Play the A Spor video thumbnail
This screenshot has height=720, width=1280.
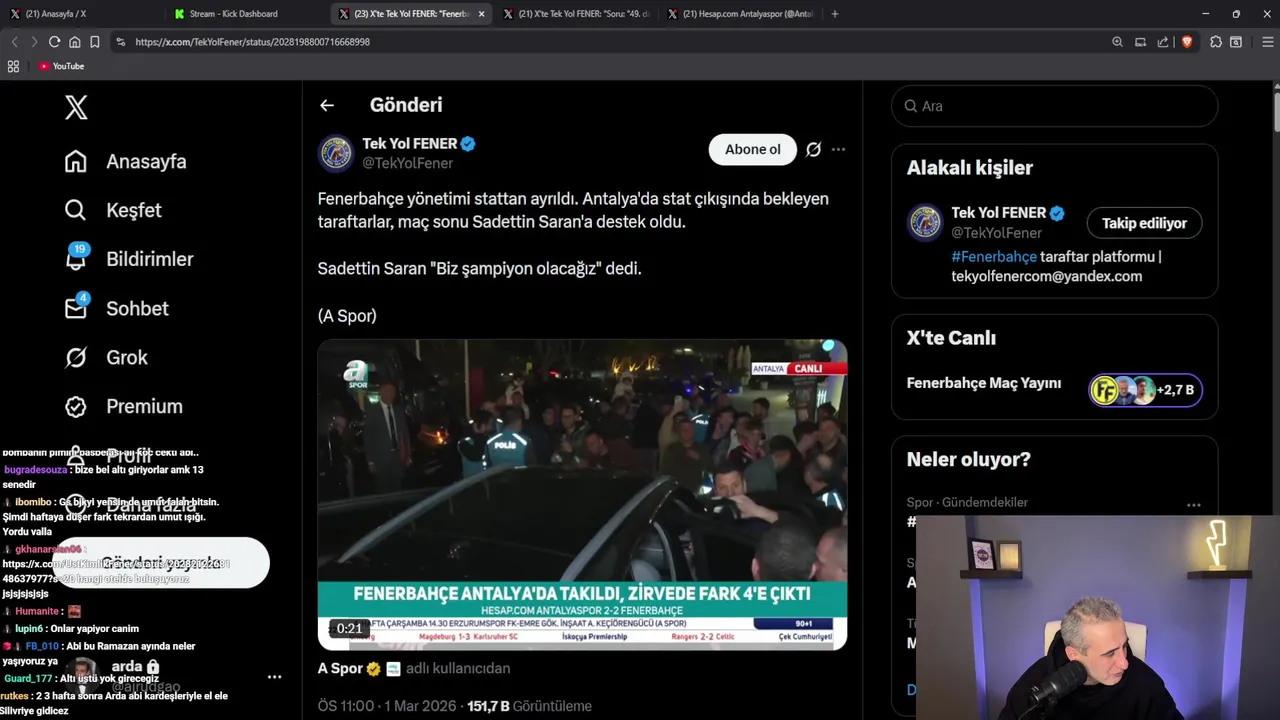(582, 495)
